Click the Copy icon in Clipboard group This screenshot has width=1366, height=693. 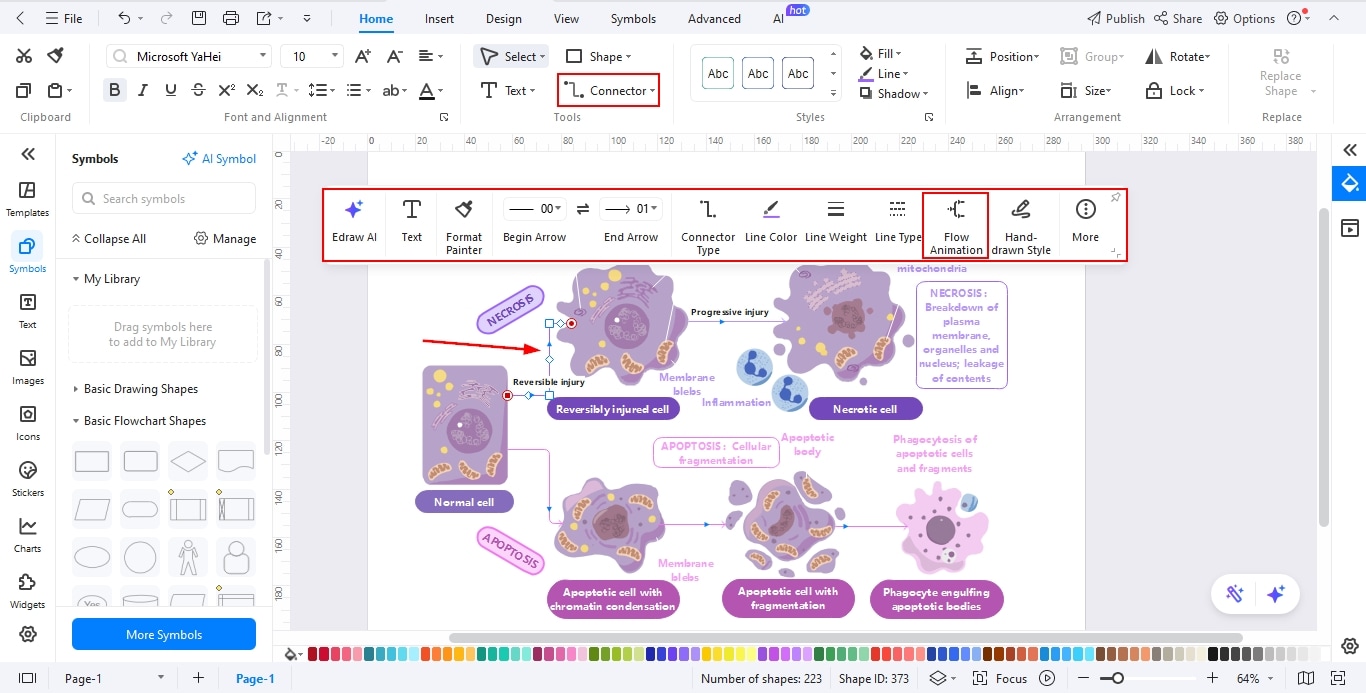24,90
